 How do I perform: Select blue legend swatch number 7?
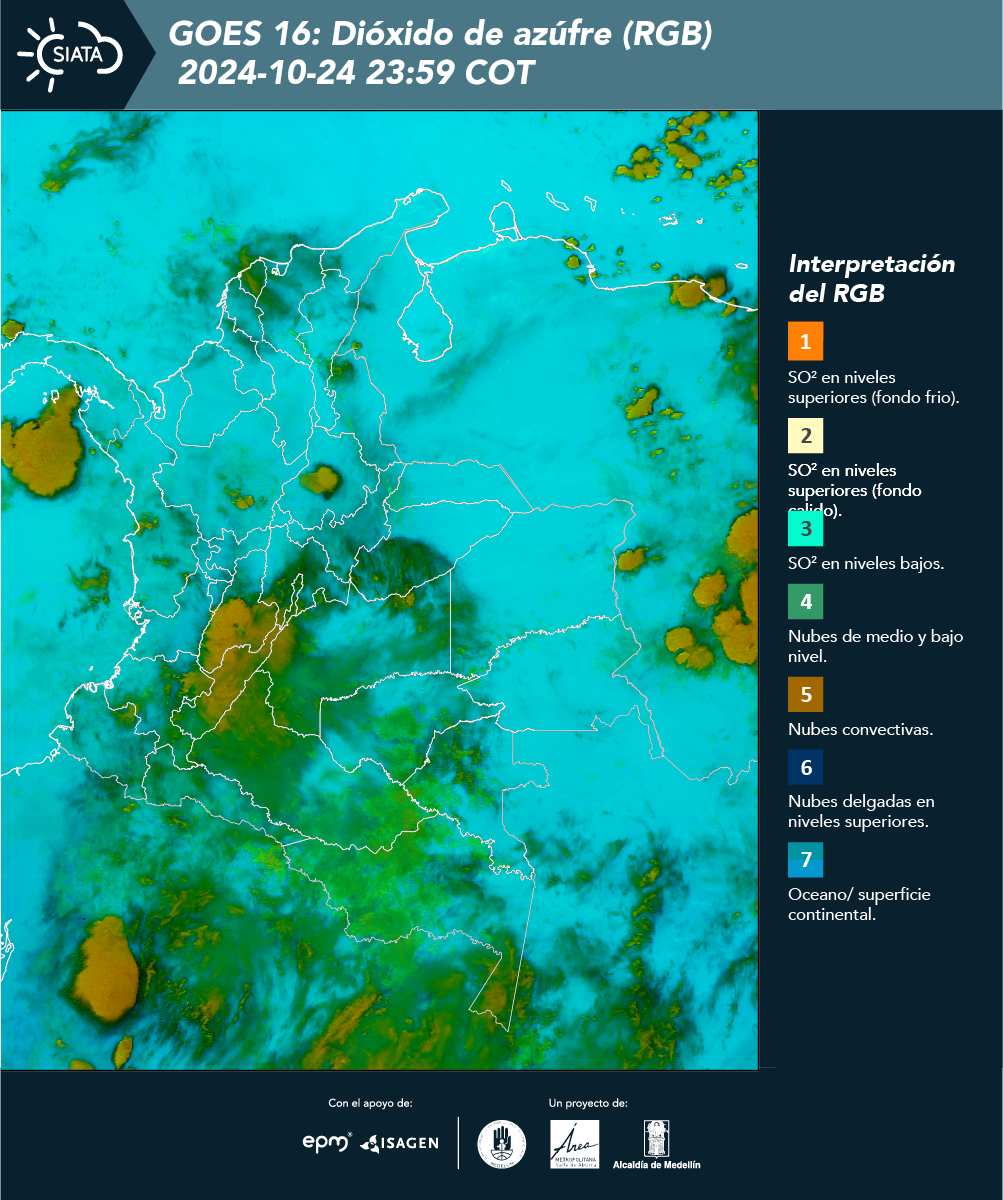click(x=806, y=860)
